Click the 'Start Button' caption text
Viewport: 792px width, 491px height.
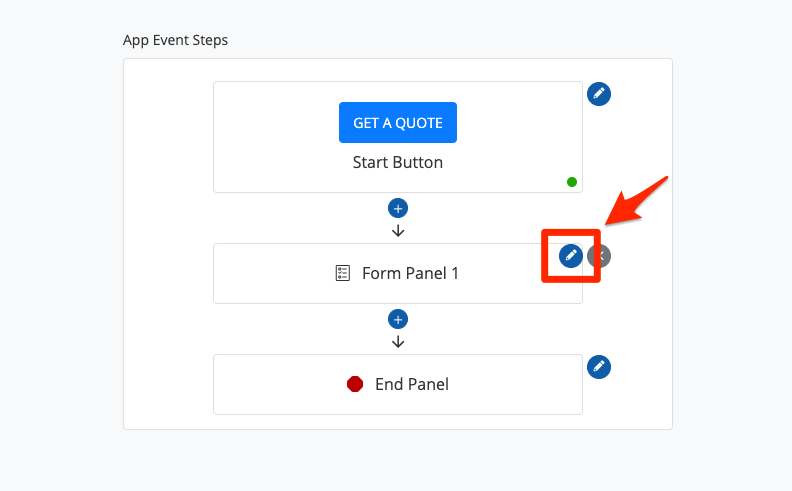(x=398, y=162)
